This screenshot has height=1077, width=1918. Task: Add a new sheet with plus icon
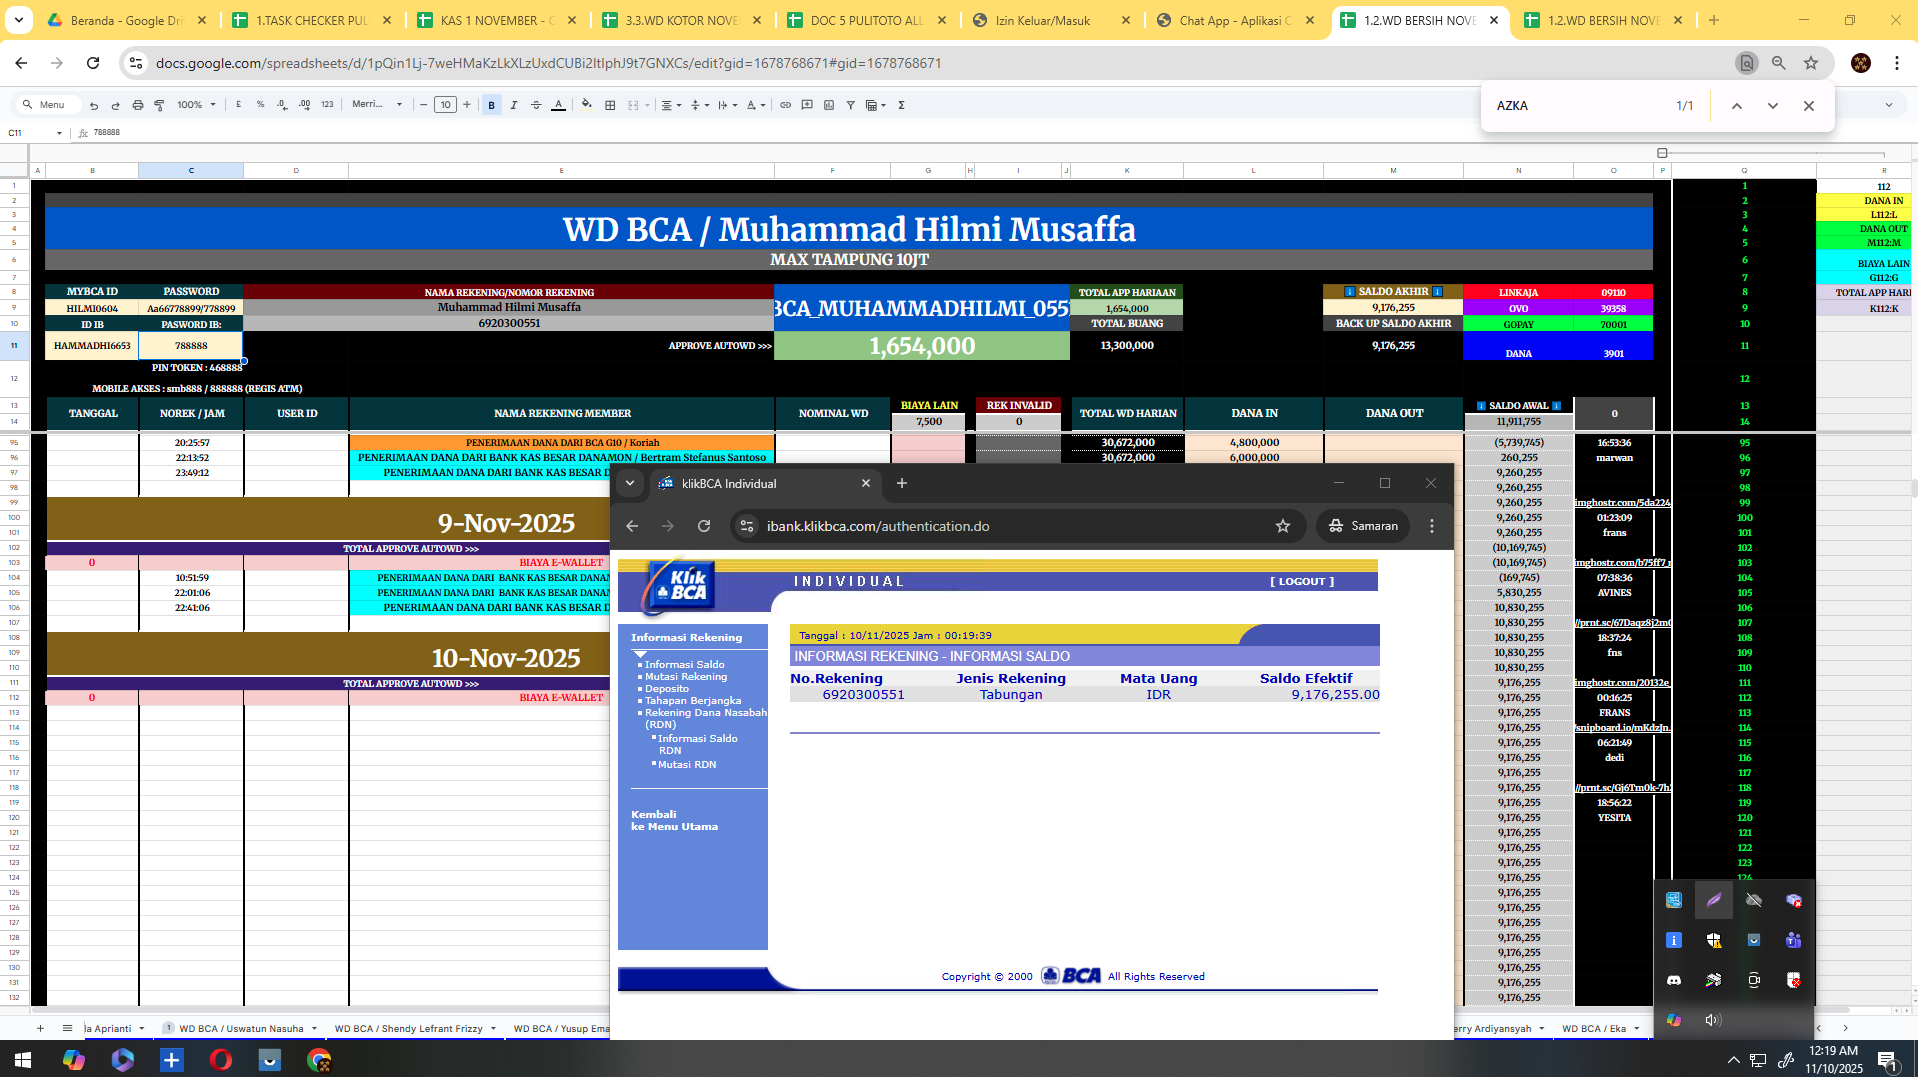tap(40, 1028)
